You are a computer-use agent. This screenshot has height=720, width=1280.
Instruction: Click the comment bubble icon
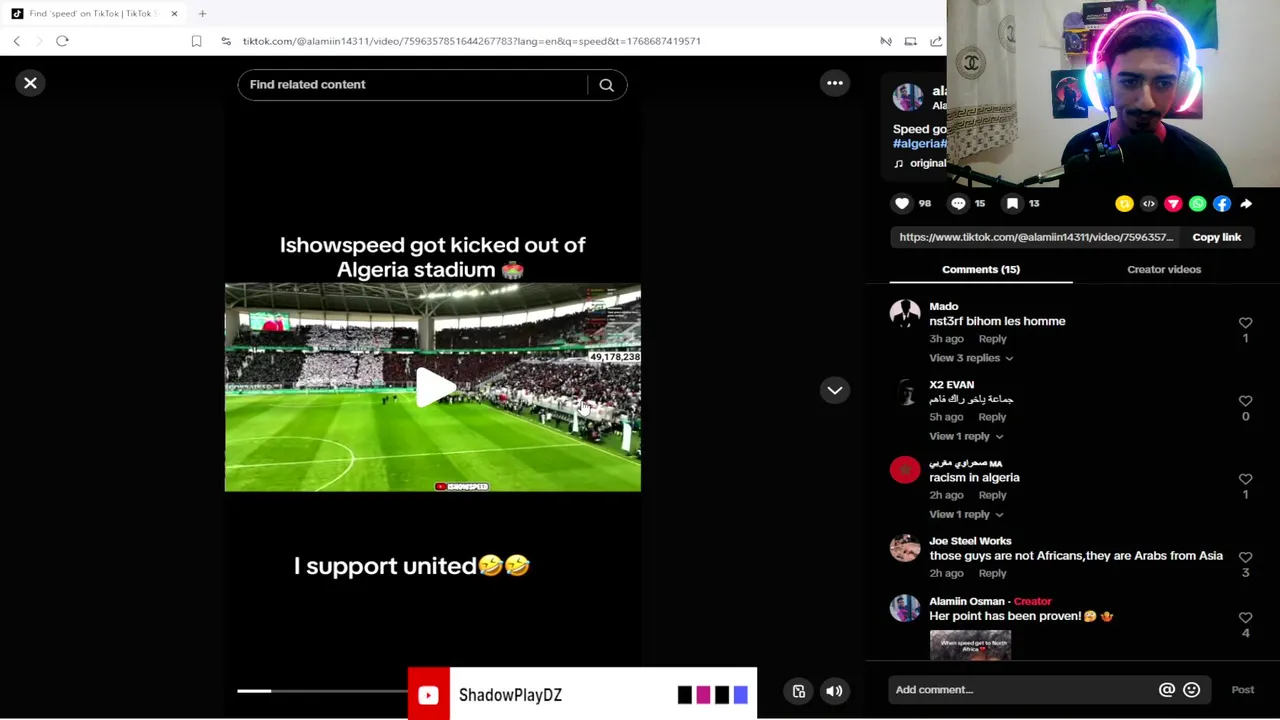tap(958, 203)
